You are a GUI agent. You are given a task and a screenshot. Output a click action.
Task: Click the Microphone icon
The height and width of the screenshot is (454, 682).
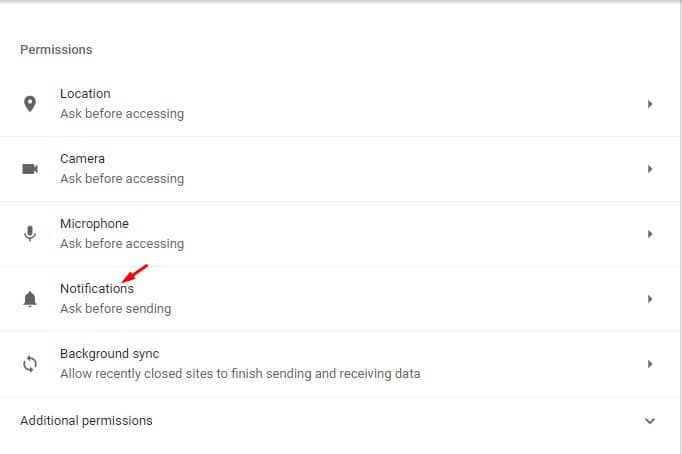pyautogui.click(x=30, y=234)
